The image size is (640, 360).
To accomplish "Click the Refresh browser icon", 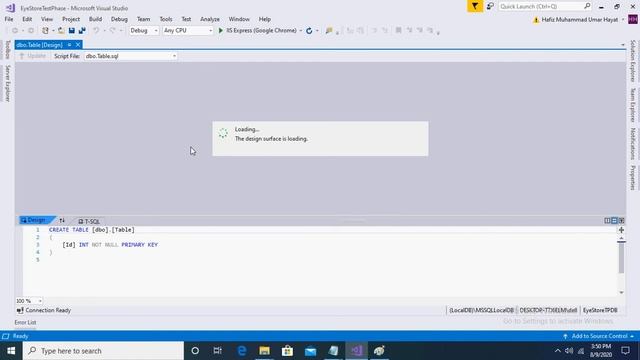I will click(309, 31).
